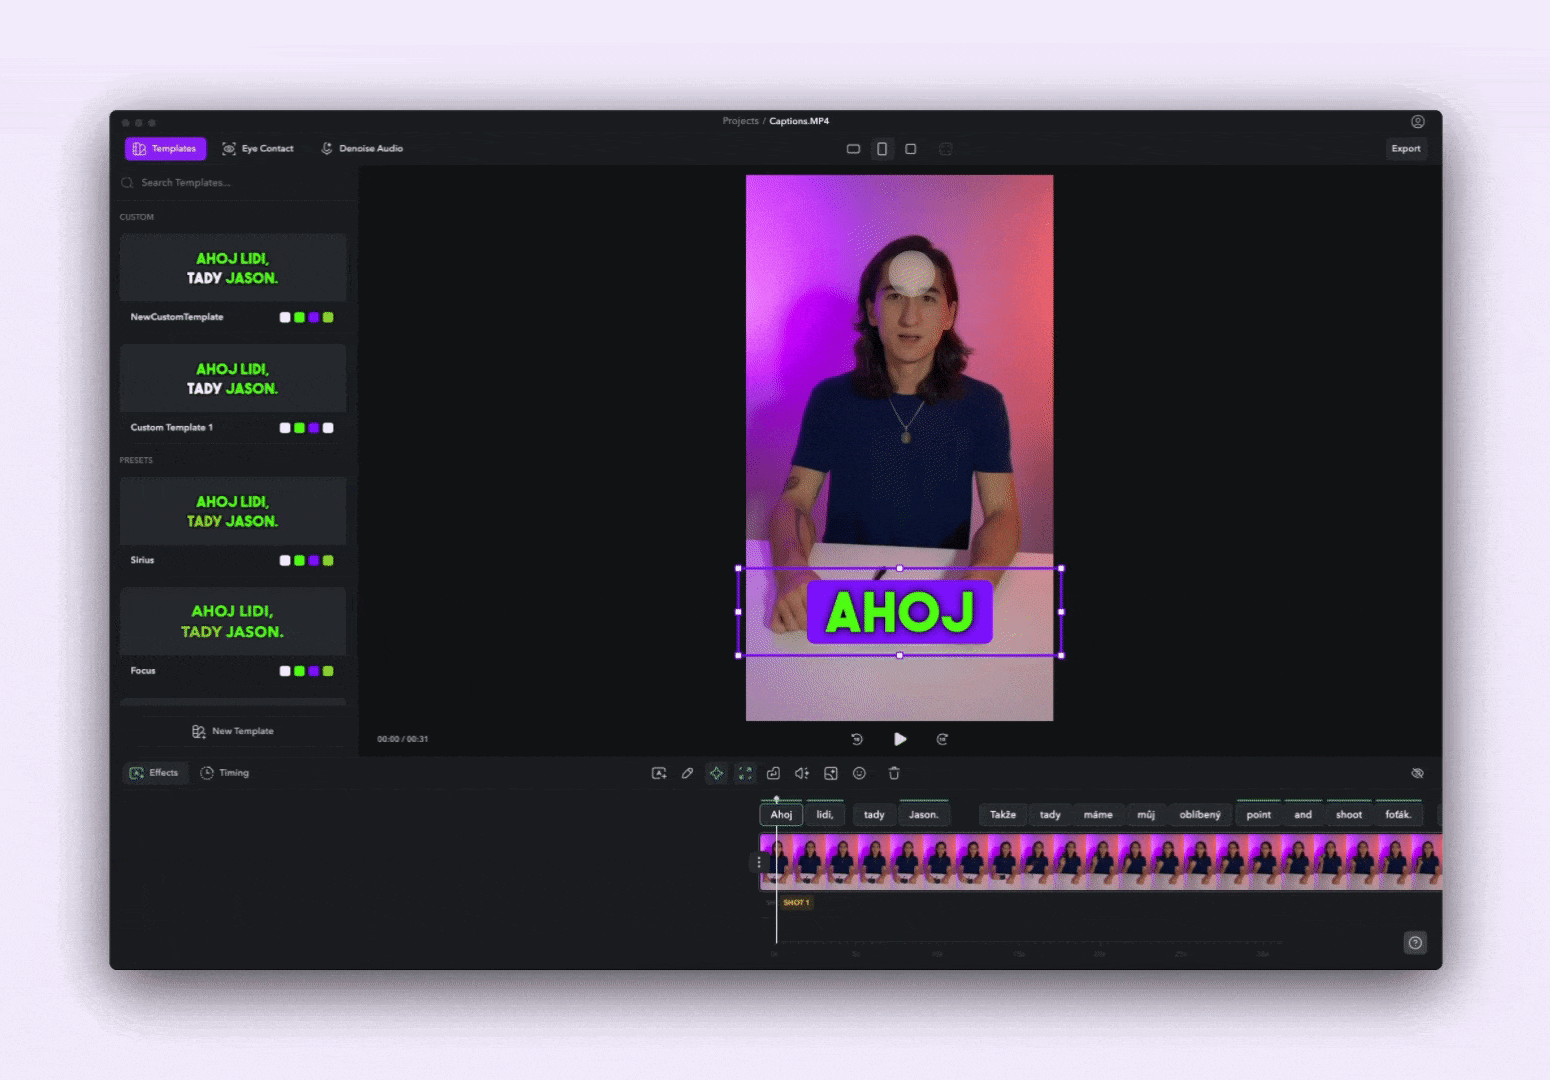This screenshot has height=1080, width=1550.
Task: Play the video preview
Action: tap(900, 739)
